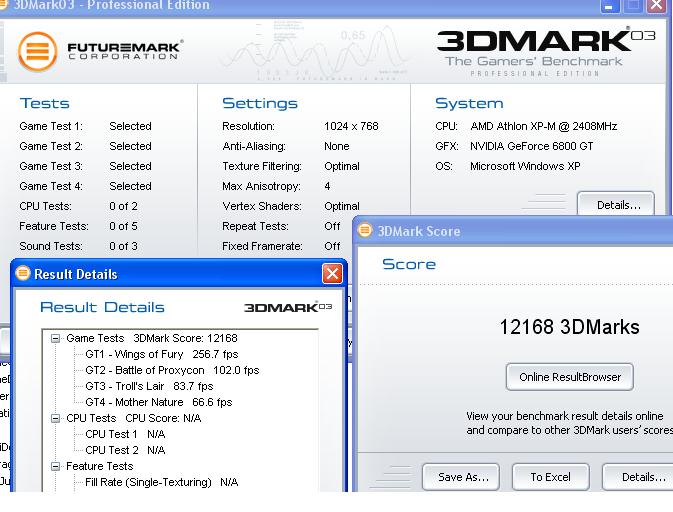
Task: Click the Settings section heading
Action: (x=260, y=103)
